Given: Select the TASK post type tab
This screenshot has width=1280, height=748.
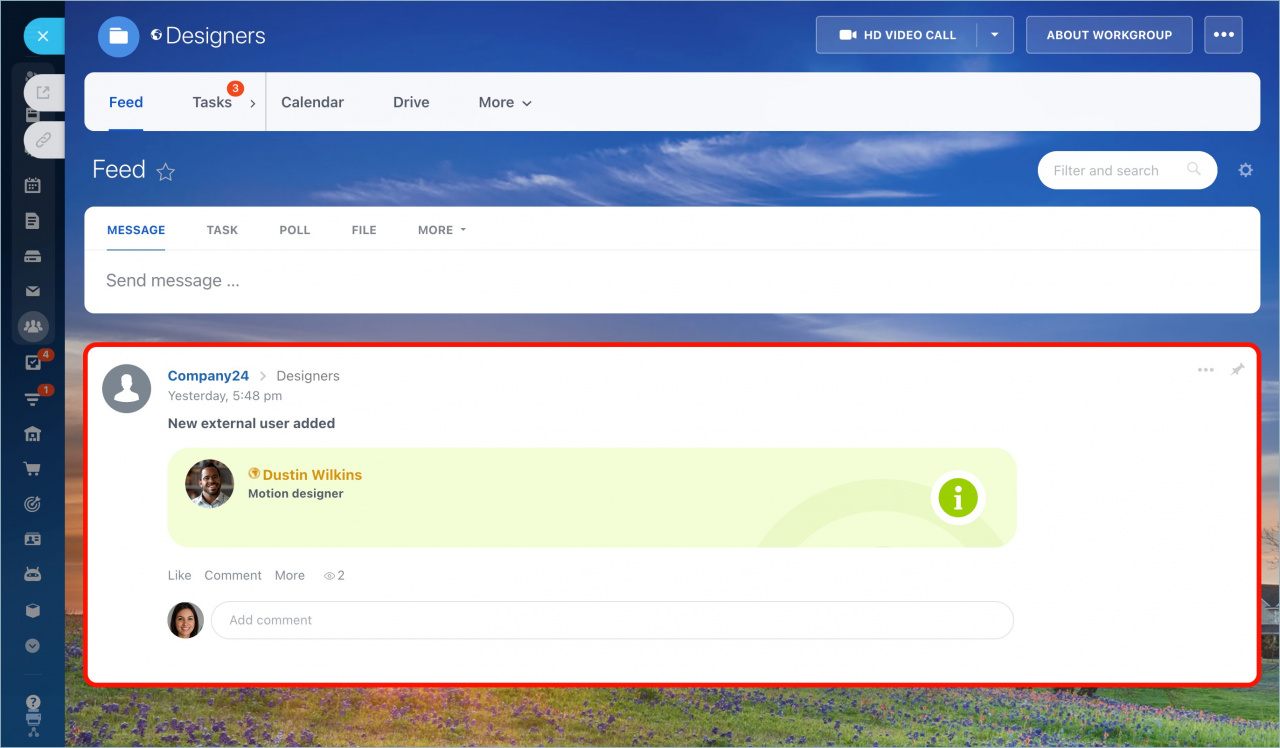Looking at the screenshot, I should point(222,230).
